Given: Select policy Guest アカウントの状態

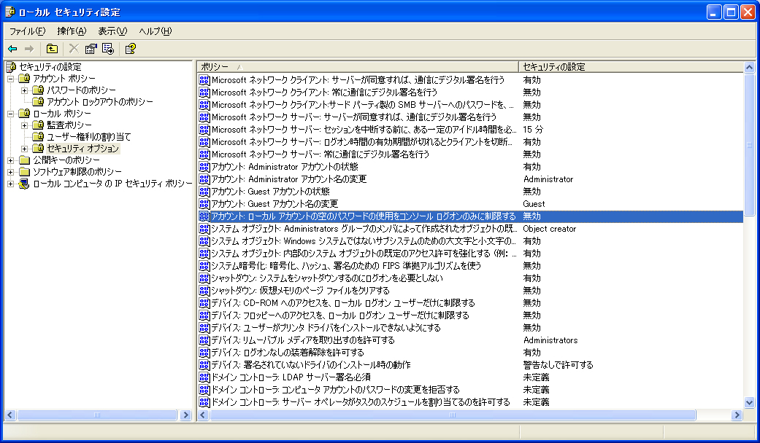Looking at the screenshot, I should tap(270, 191).
